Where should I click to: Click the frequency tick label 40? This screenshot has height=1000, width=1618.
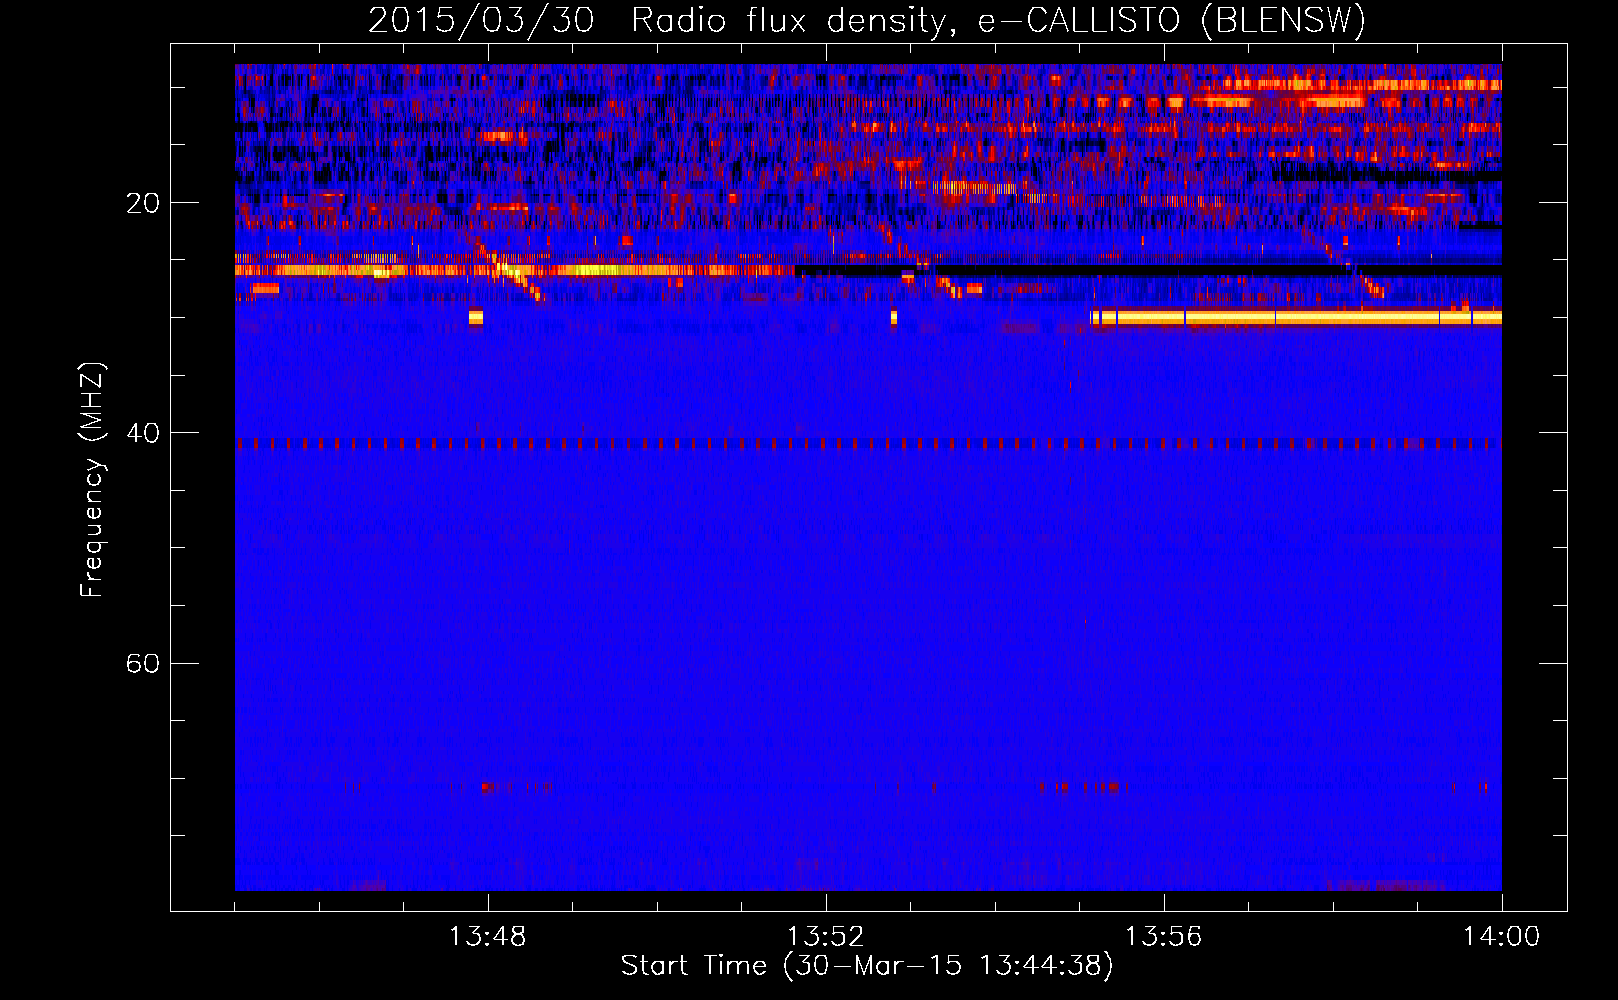[x=143, y=433]
